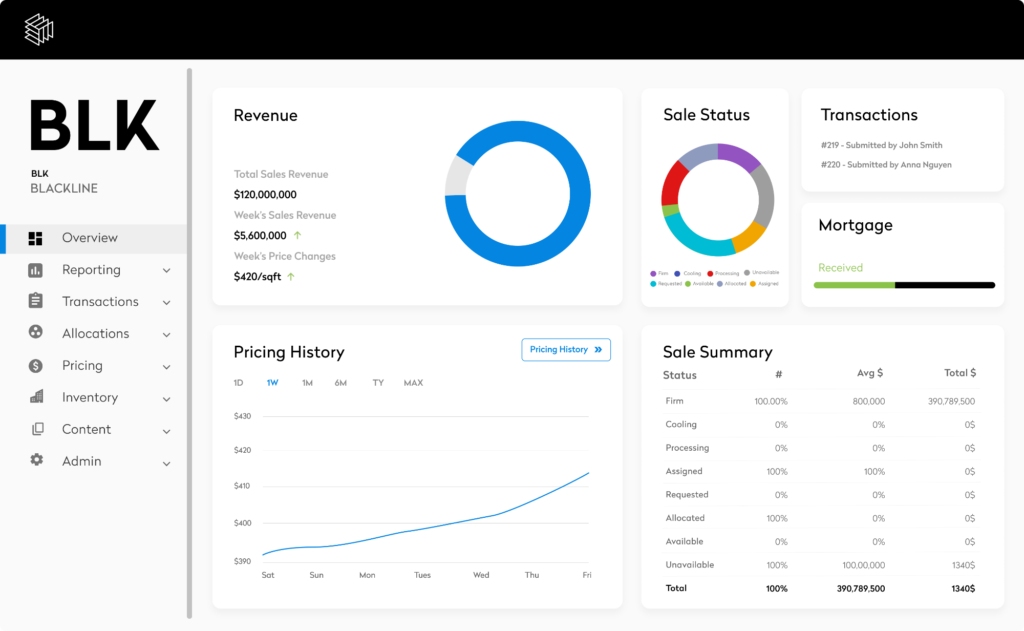Open the Pricing History page
Viewport: 1024px width, 631px height.
coord(566,349)
